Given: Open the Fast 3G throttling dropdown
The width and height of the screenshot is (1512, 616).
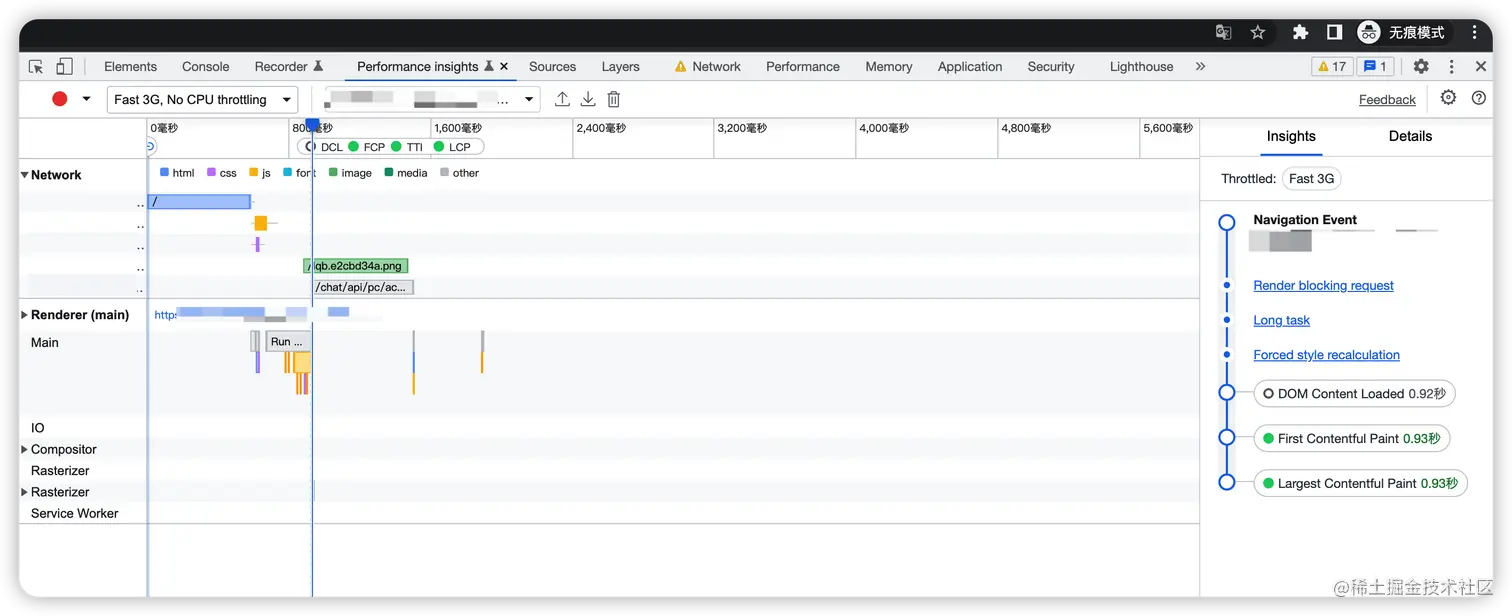Looking at the screenshot, I should pyautogui.click(x=203, y=99).
